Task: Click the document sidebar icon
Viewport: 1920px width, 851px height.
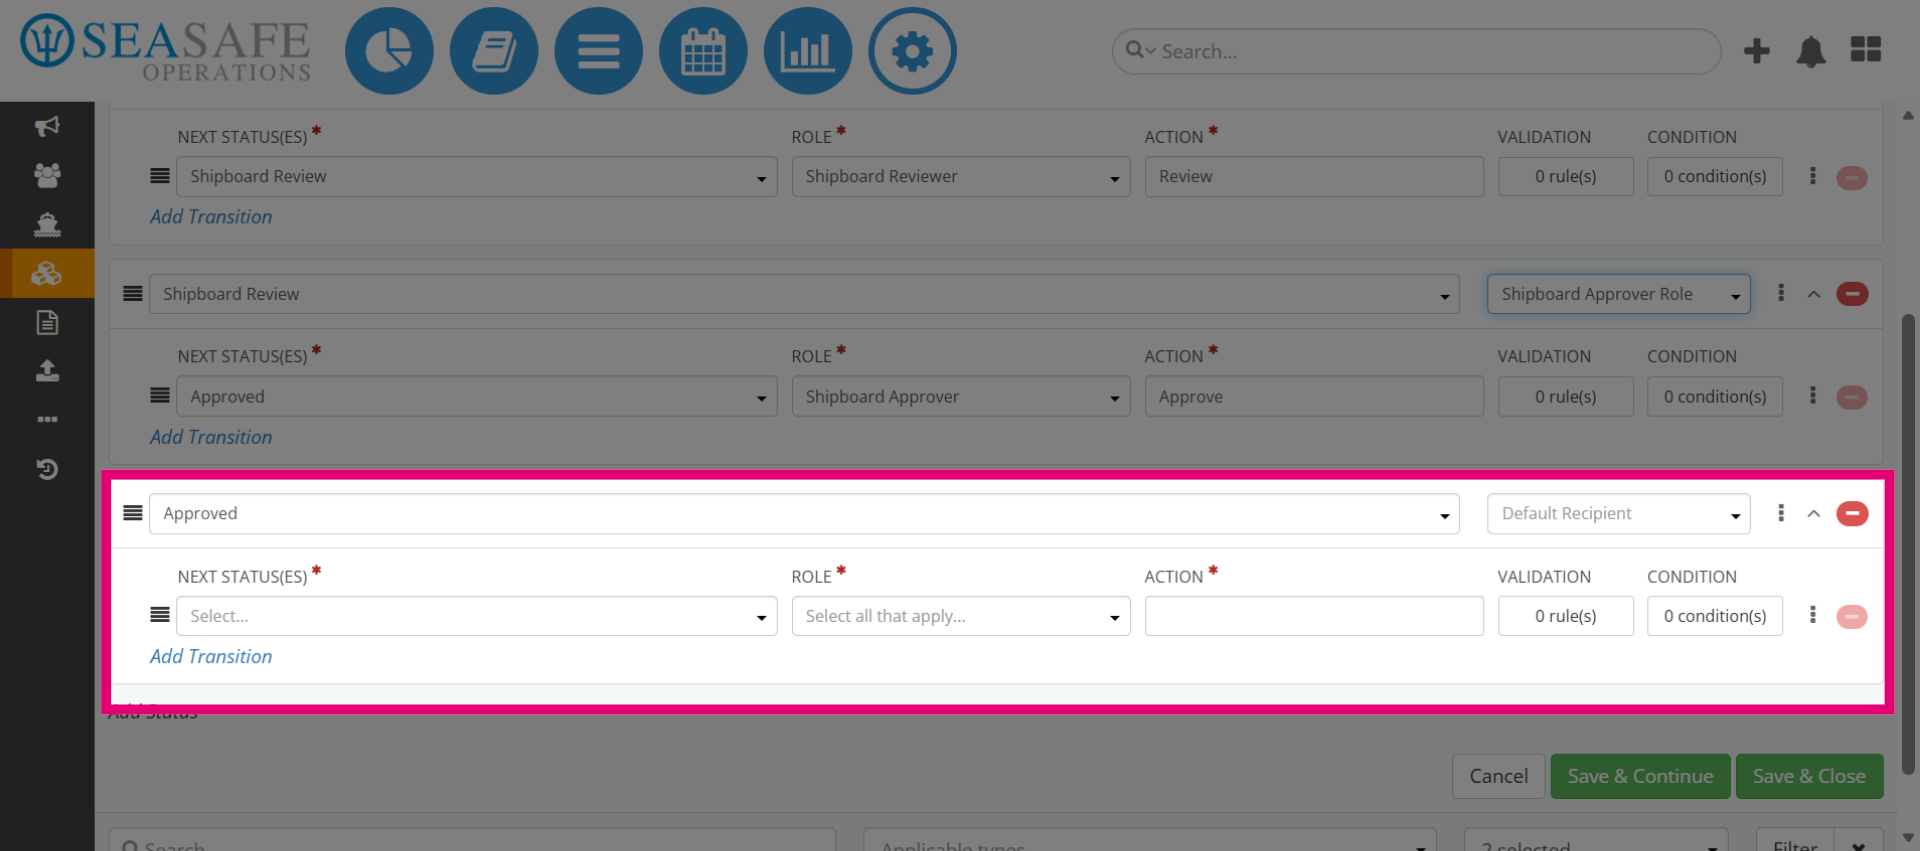Action: [47, 322]
